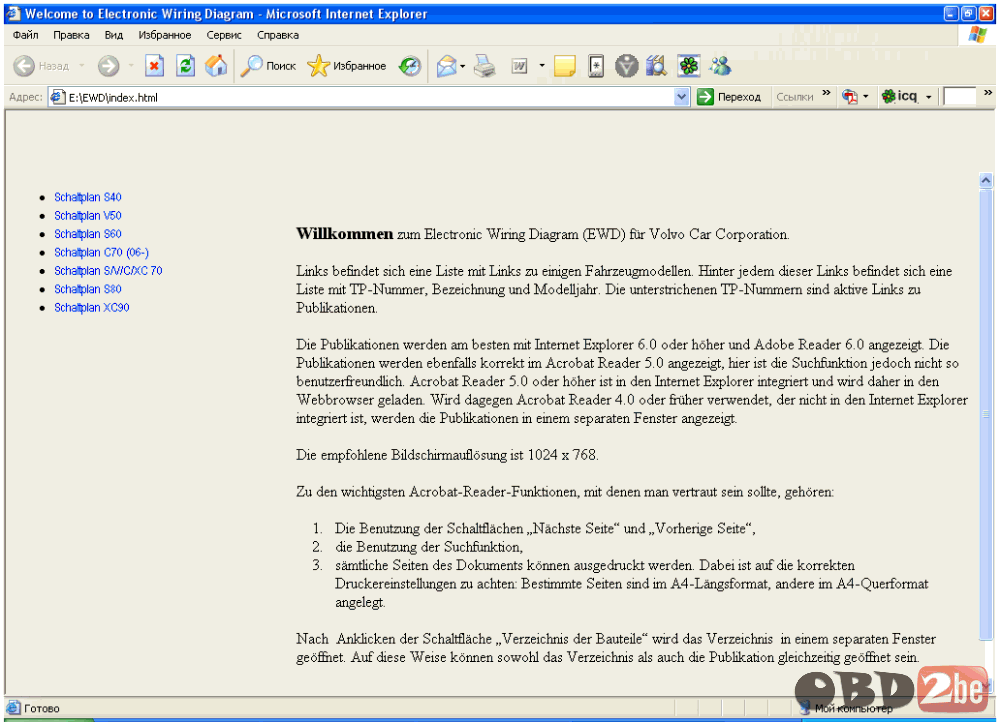Click the page icon in address bar
The image size is (1000, 722).
57,97
